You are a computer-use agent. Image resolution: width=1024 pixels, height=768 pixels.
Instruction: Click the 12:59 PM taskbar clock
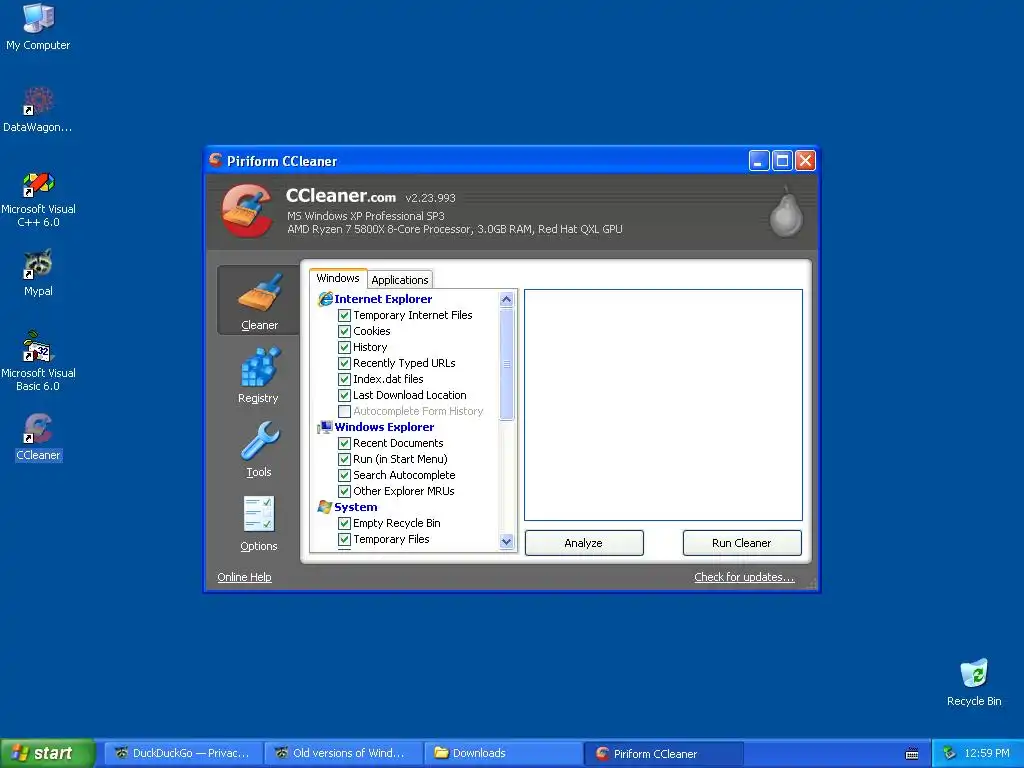[987, 754]
